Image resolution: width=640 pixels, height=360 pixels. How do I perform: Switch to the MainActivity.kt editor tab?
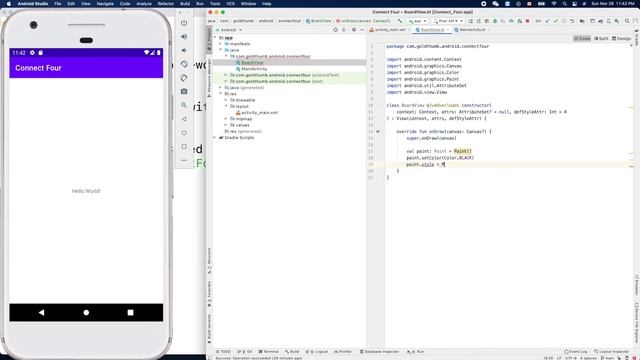pyautogui.click(x=472, y=30)
